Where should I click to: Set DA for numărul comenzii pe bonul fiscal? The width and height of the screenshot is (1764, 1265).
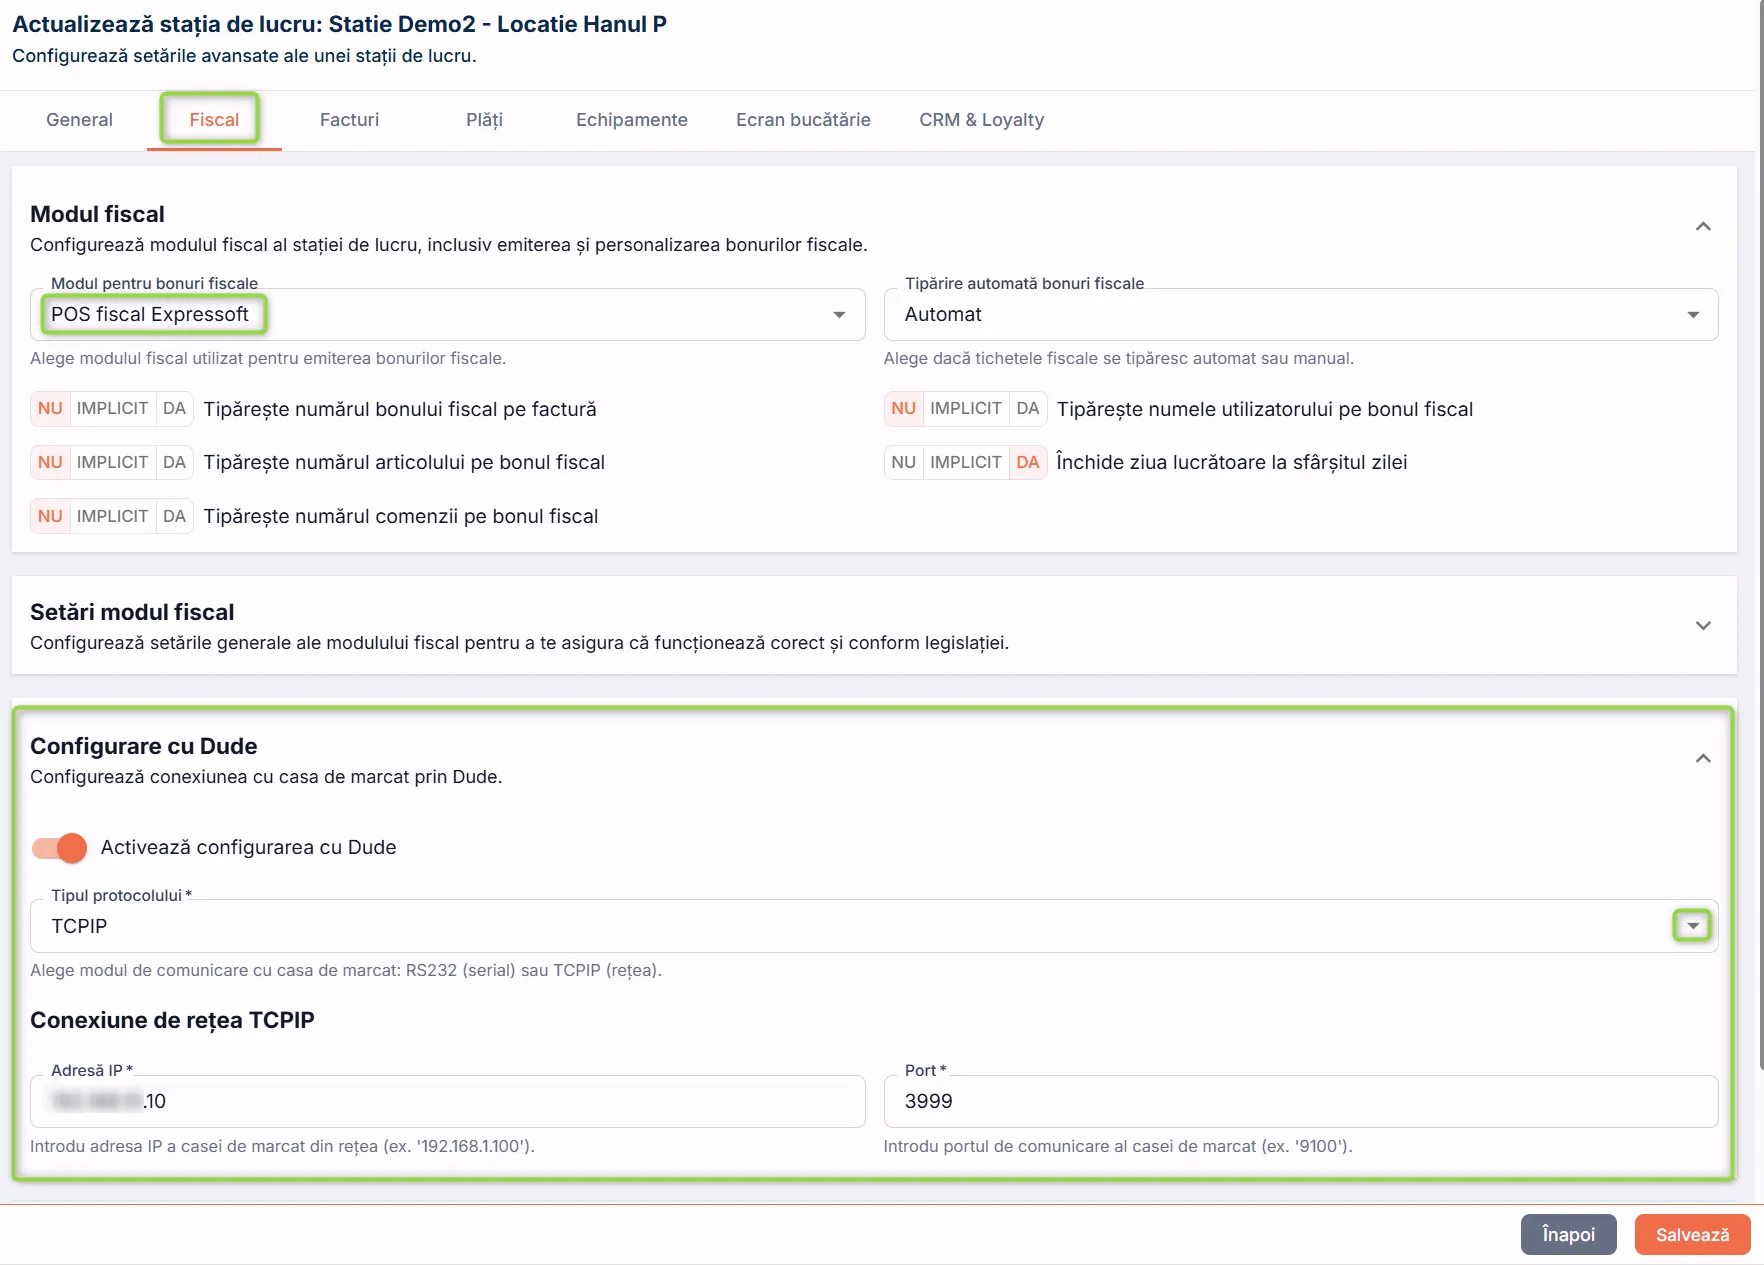point(174,517)
